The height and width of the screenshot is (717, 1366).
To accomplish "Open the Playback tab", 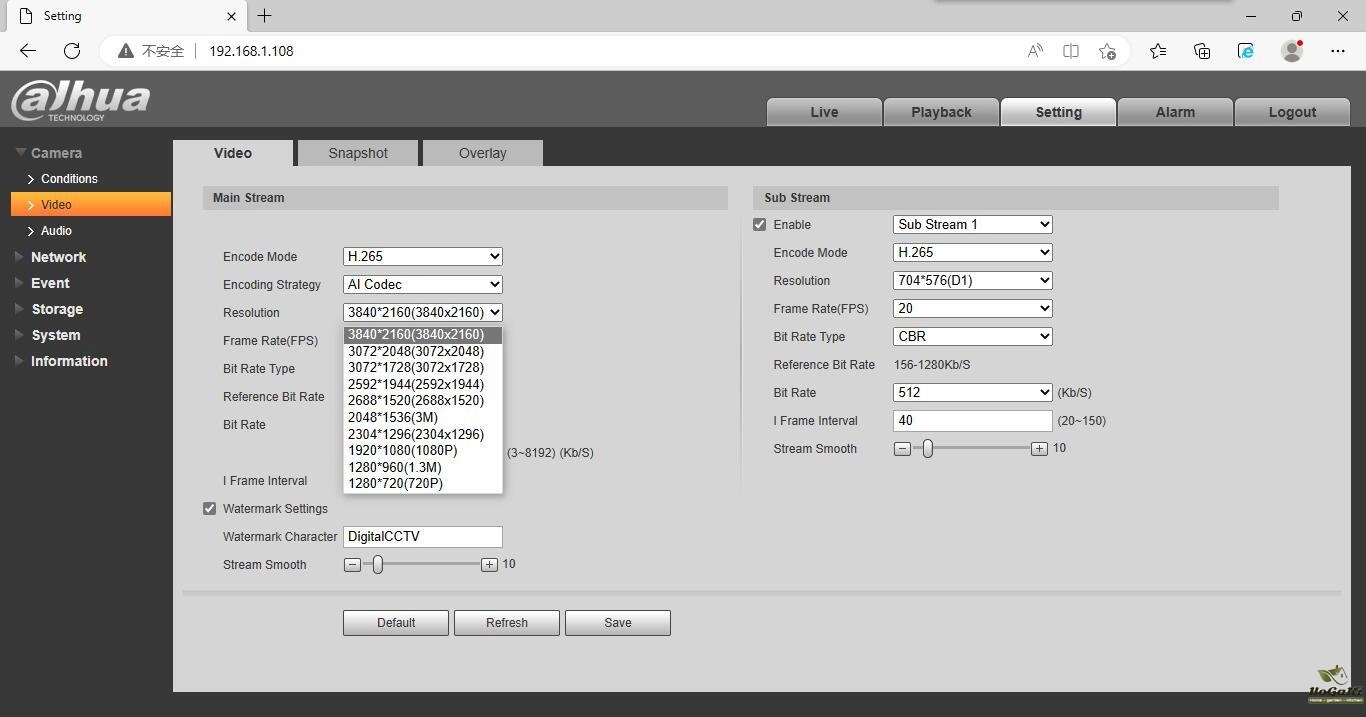I will [941, 112].
